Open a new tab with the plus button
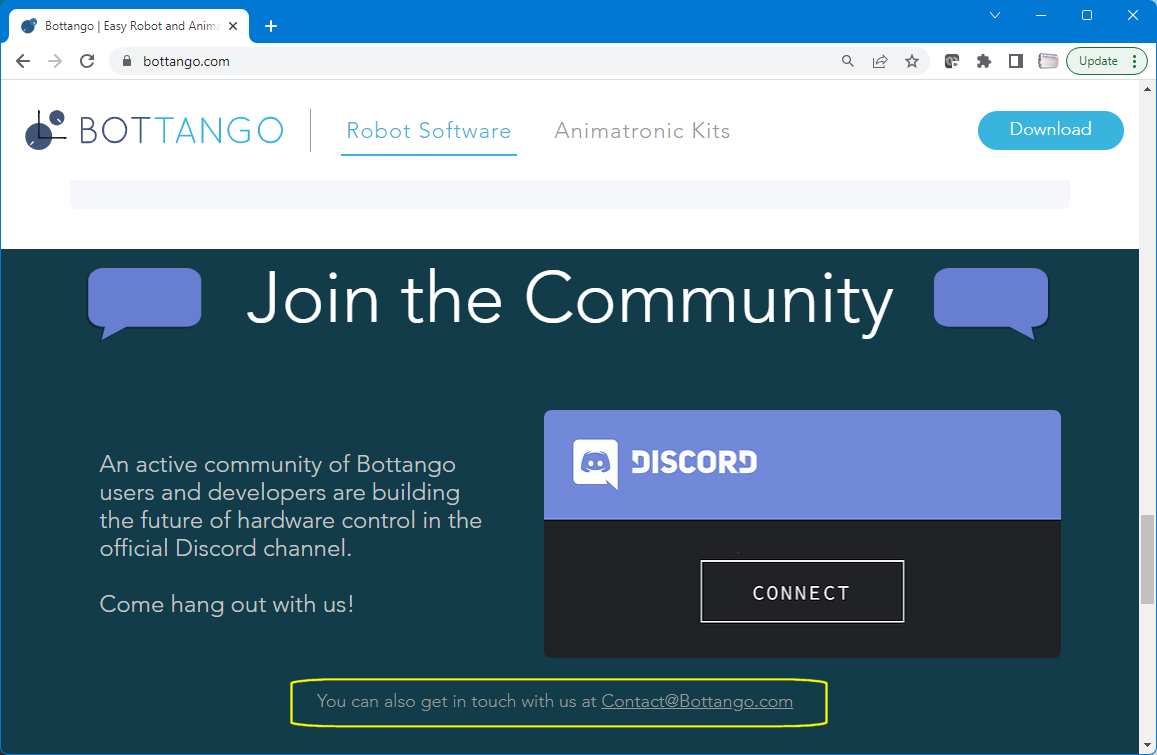Image resolution: width=1157 pixels, height=755 pixels. [x=271, y=27]
